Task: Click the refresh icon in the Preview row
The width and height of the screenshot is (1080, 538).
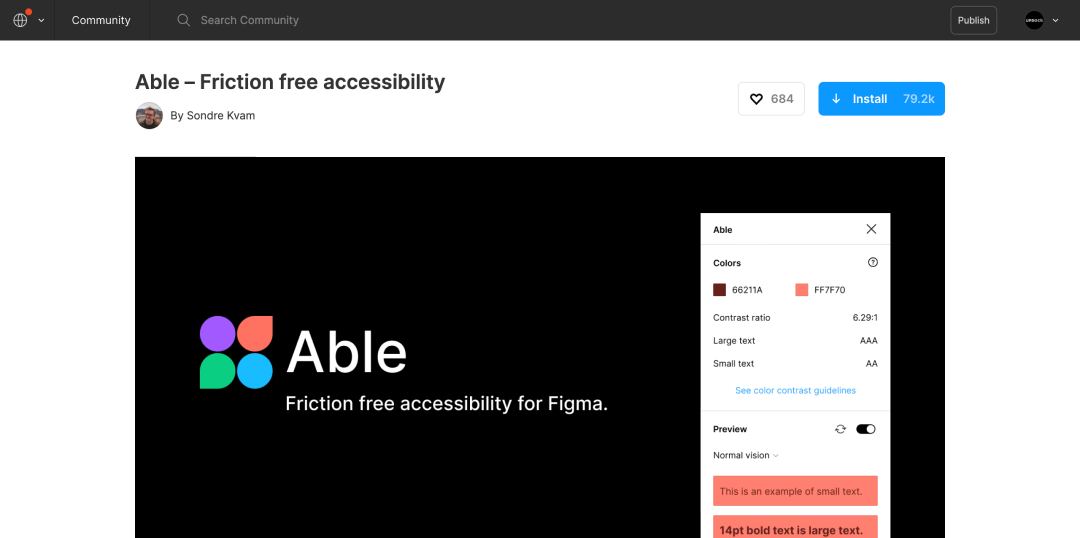Action: [x=840, y=429]
